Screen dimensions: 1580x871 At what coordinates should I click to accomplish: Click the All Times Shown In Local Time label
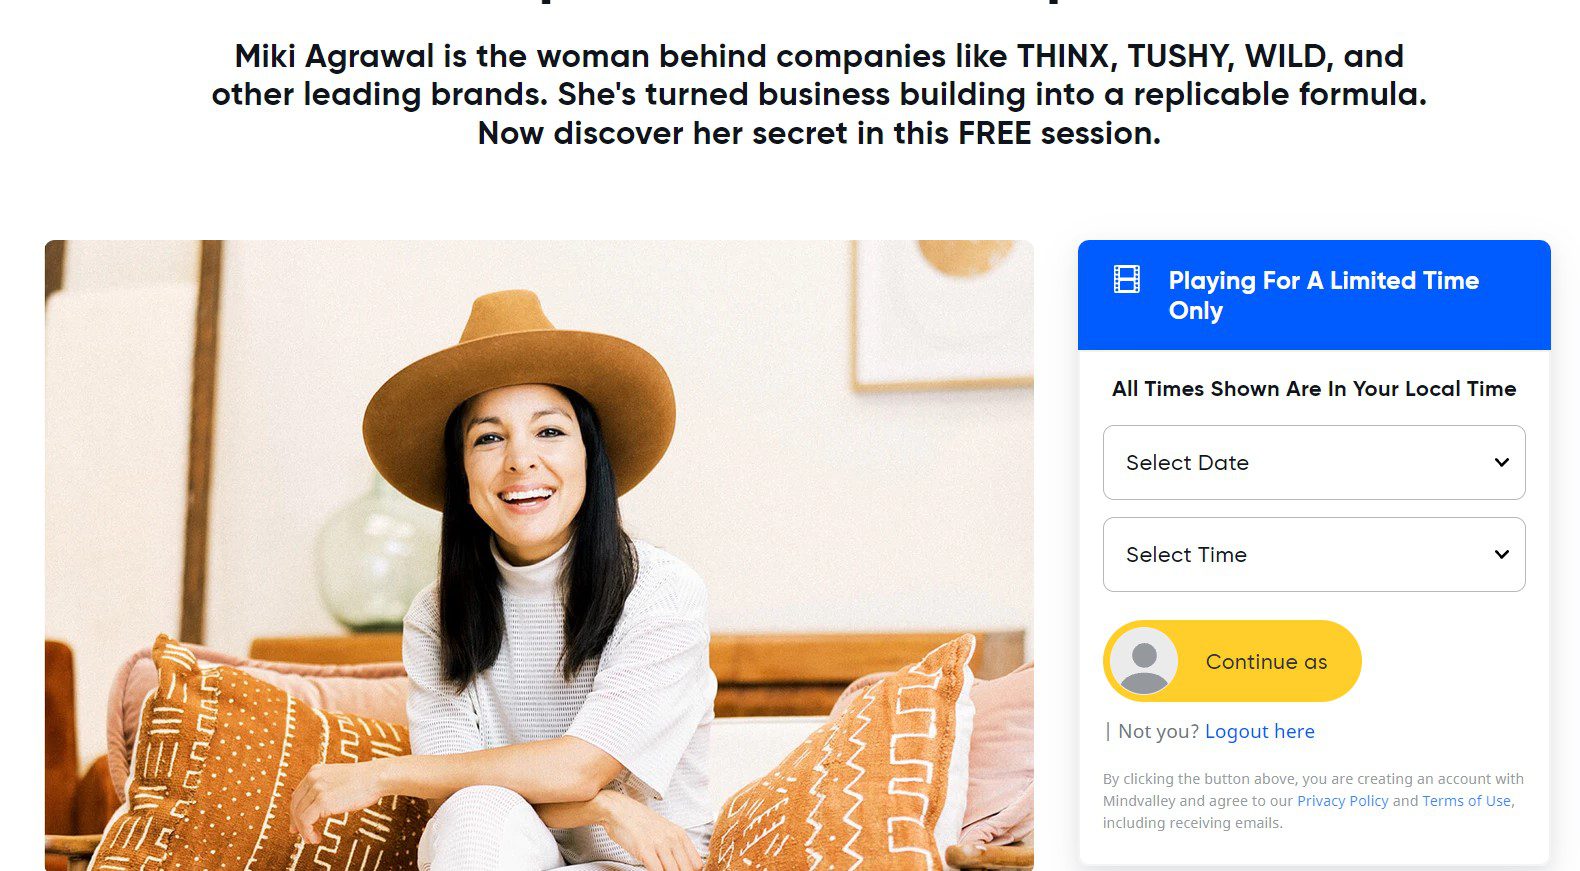1314,389
